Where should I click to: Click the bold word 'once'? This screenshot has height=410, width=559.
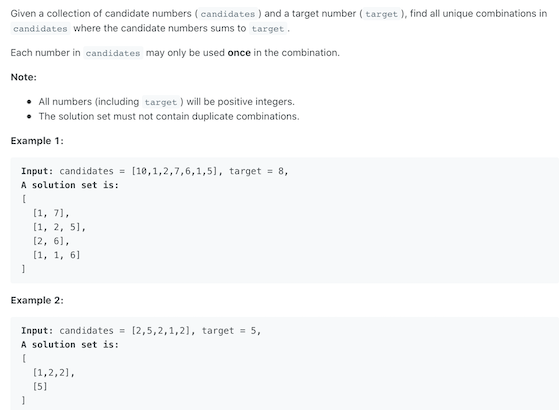pyautogui.click(x=239, y=53)
